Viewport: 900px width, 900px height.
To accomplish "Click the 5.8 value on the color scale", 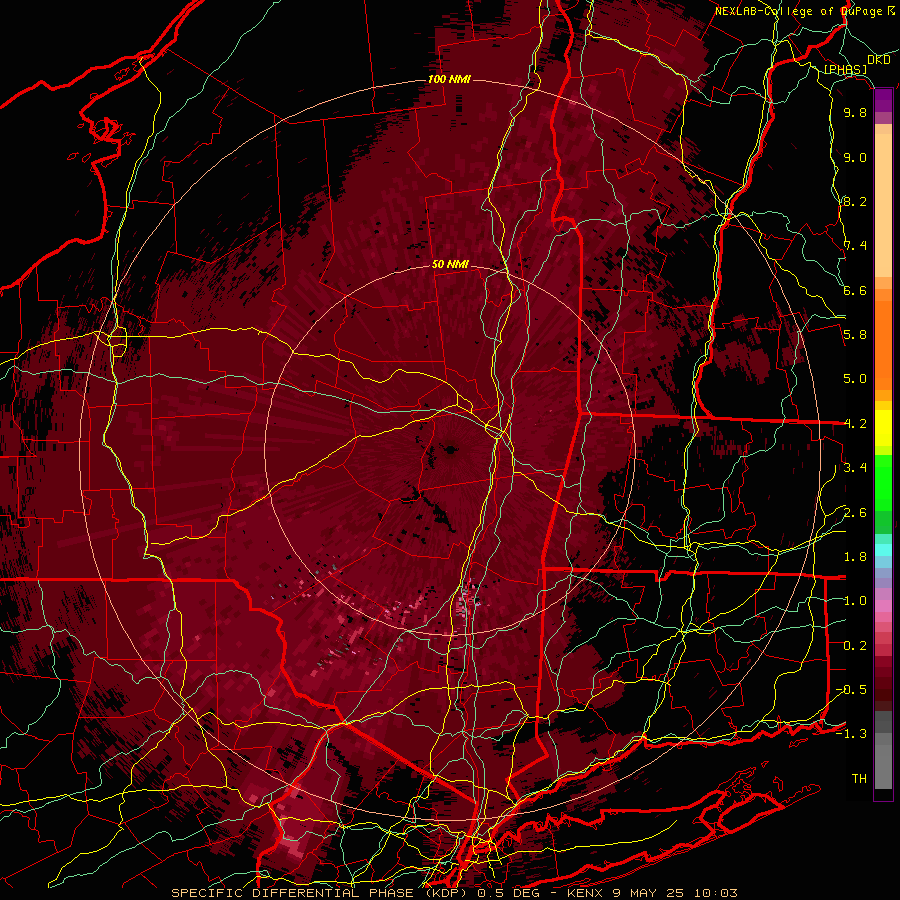I will 855,335.
